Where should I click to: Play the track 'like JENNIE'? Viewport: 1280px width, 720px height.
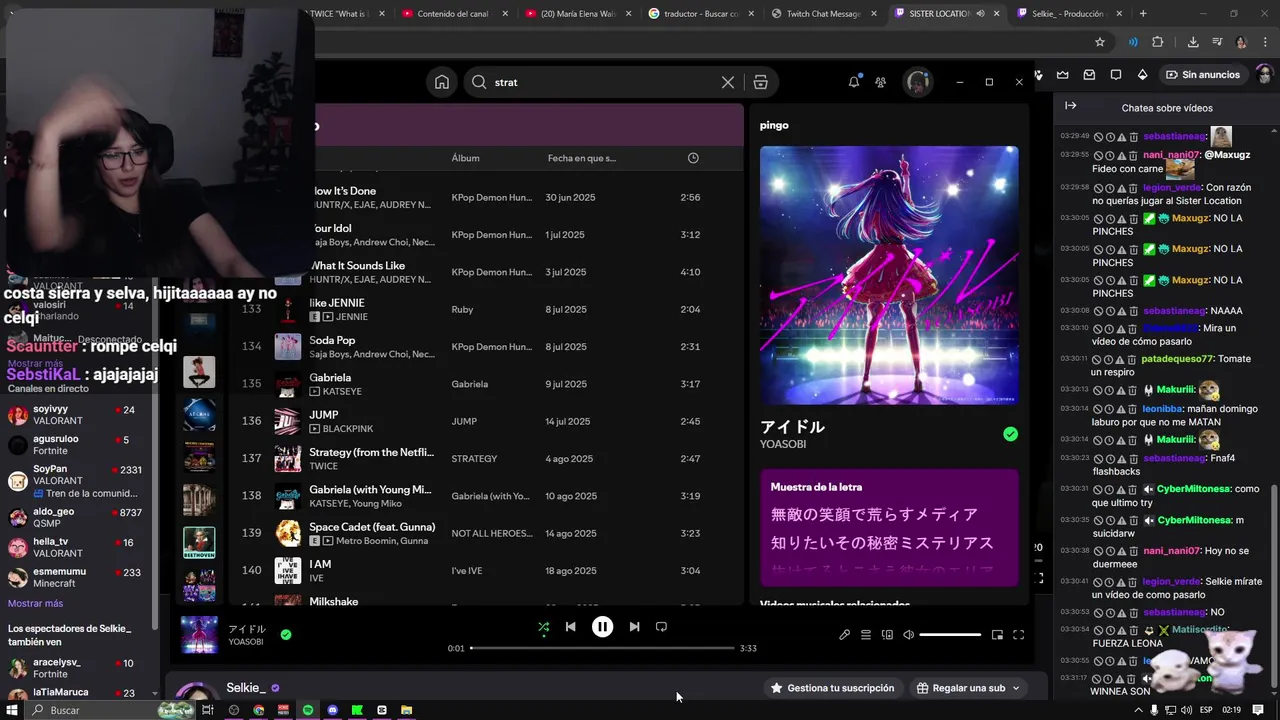pyautogui.click(x=487, y=309)
